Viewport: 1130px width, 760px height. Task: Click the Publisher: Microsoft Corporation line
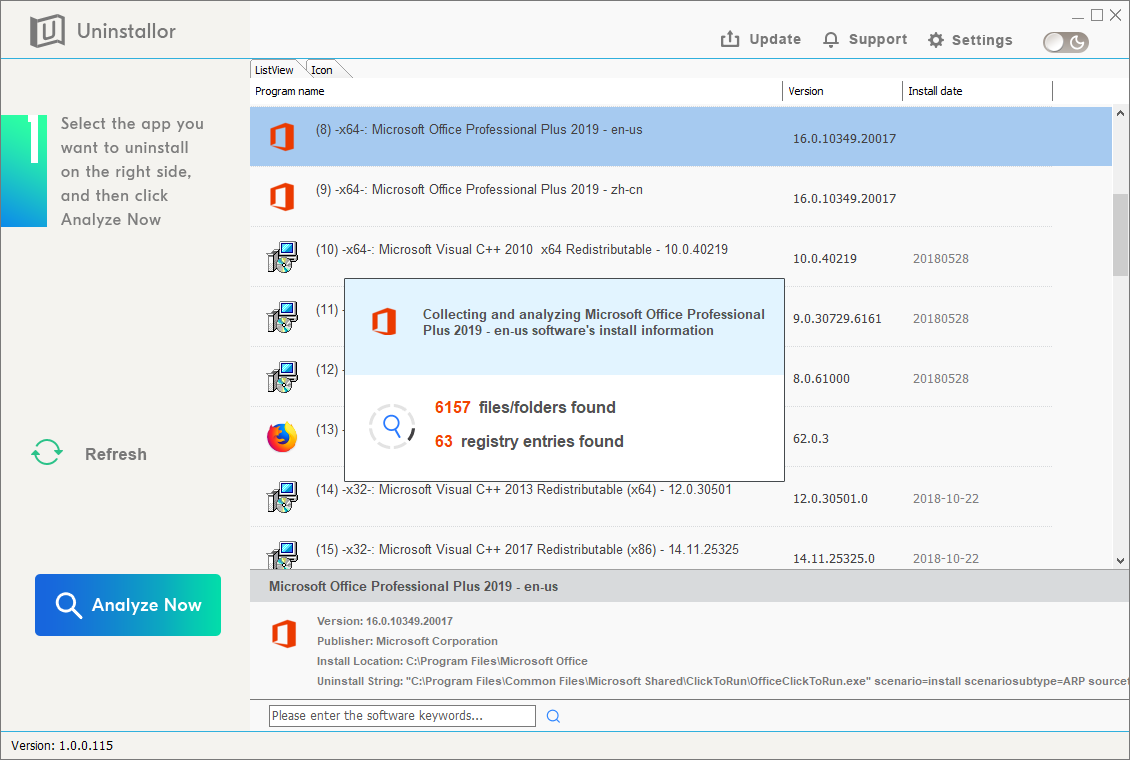[407, 641]
